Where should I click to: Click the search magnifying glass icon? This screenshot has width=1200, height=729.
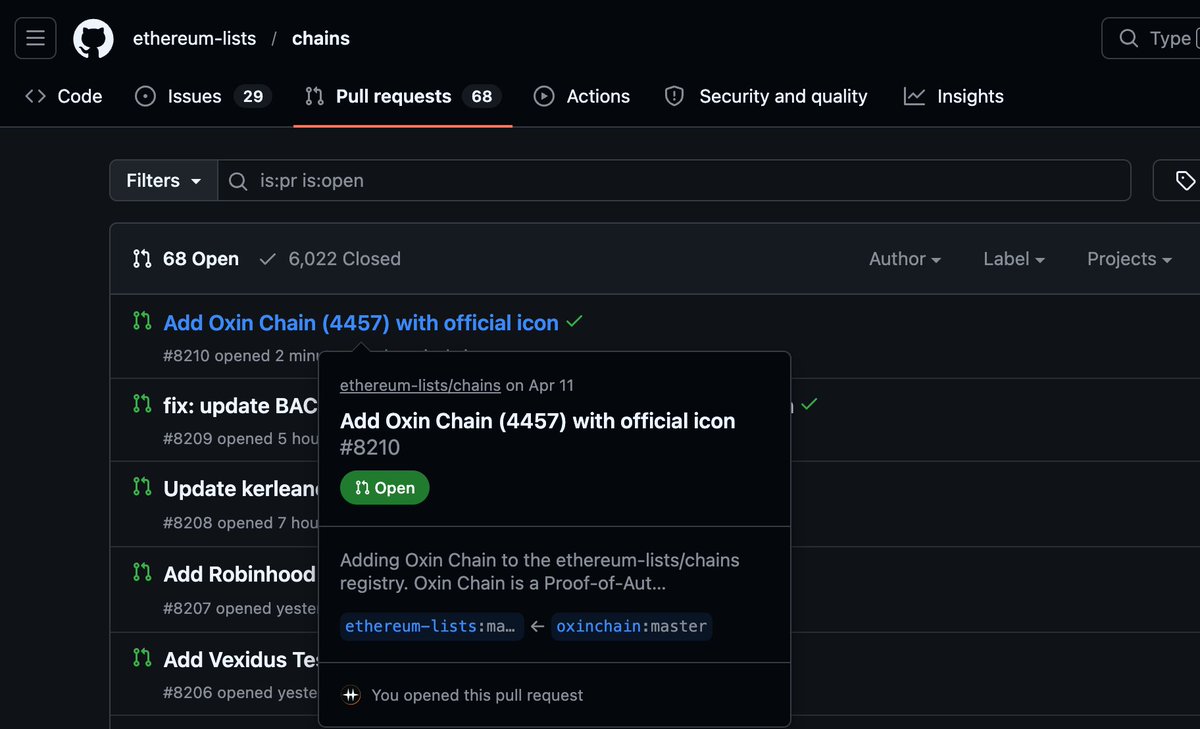(x=1129, y=38)
